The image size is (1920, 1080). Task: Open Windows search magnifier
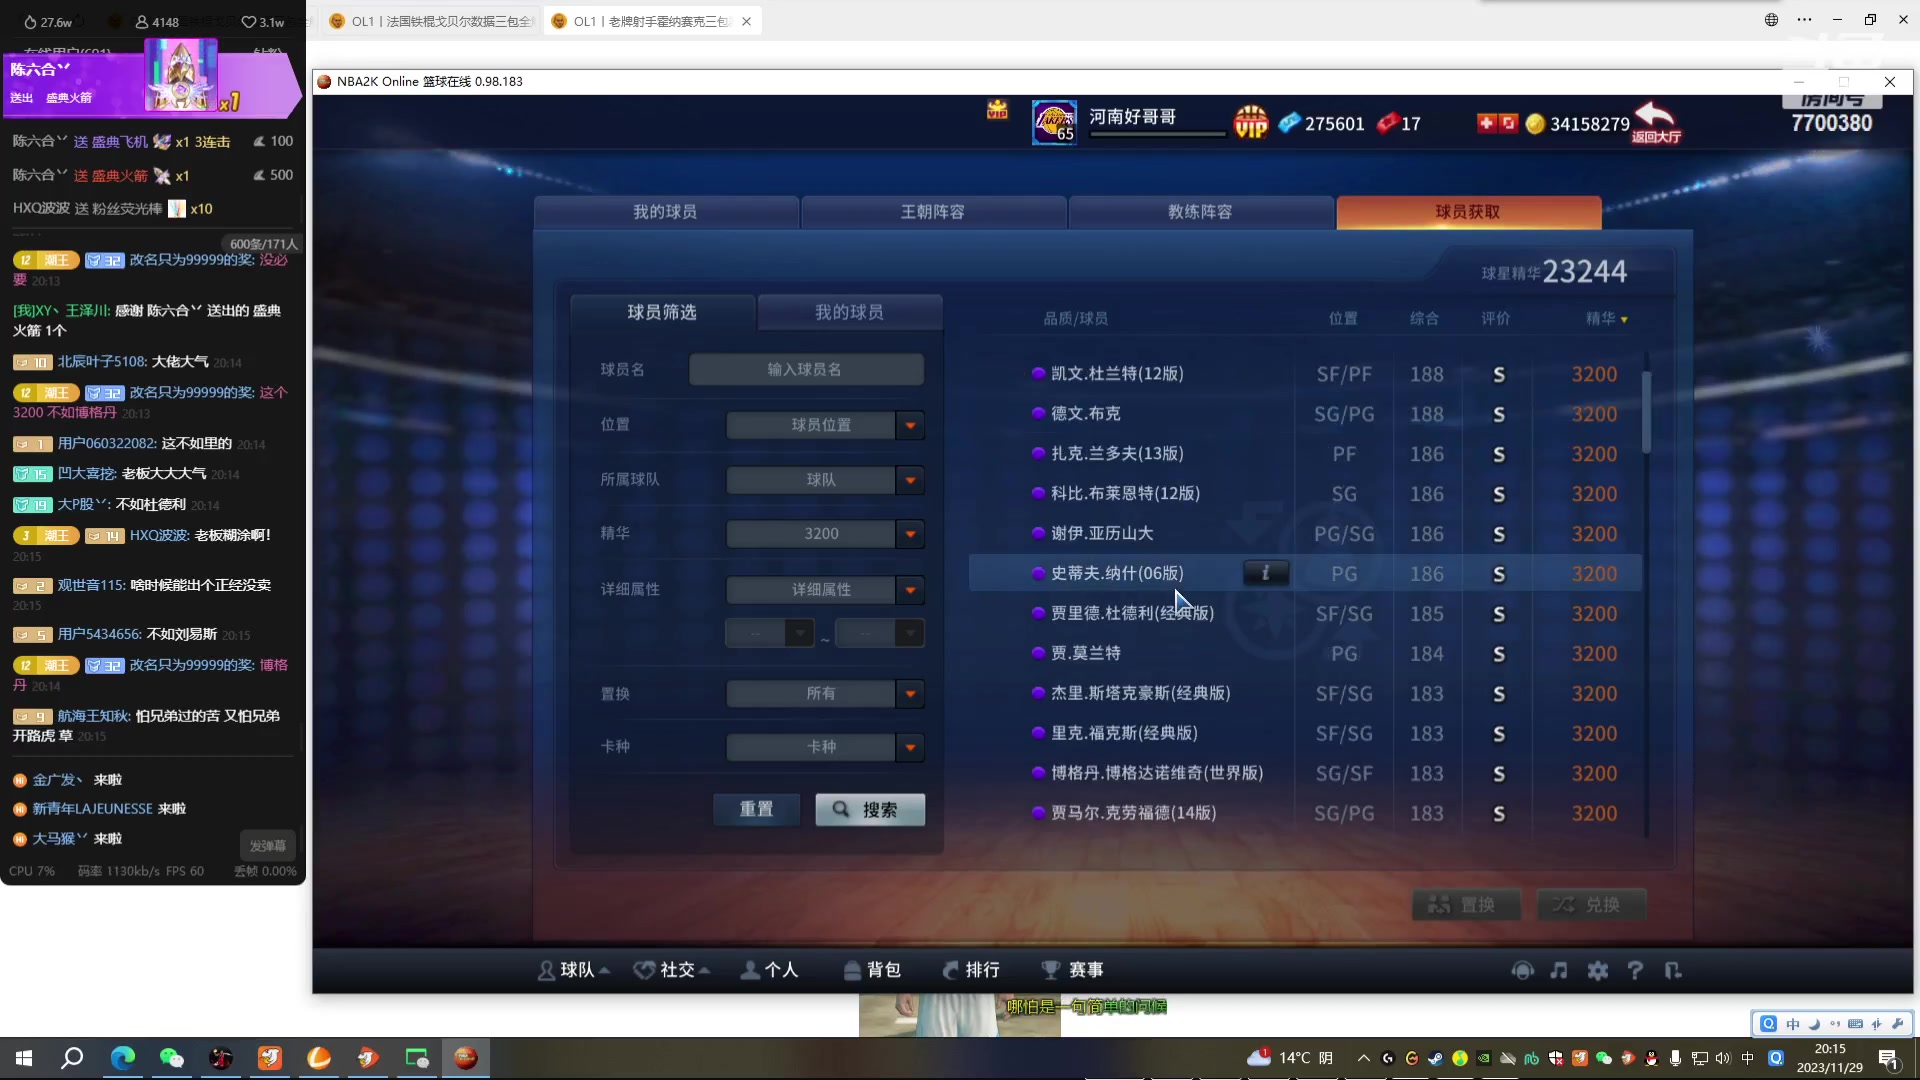point(72,1058)
